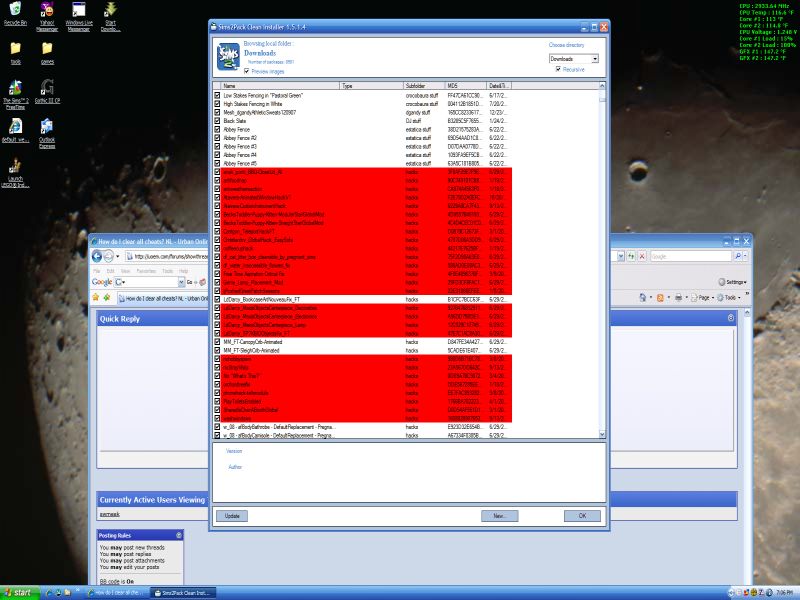Click the browser Back arrow button
Image resolution: width=800 pixels, height=600 pixels.
(x=96, y=256)
